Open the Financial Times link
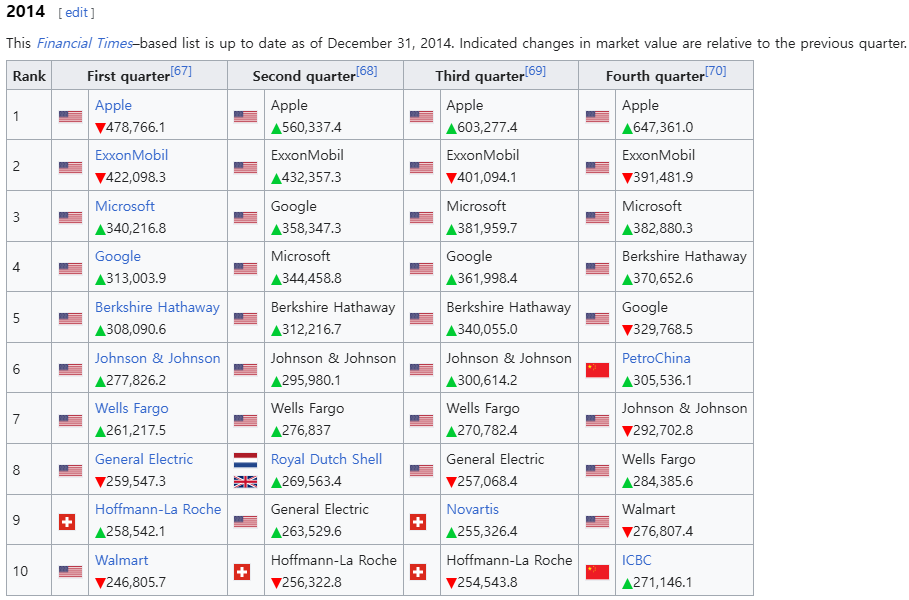 (85, 43)
